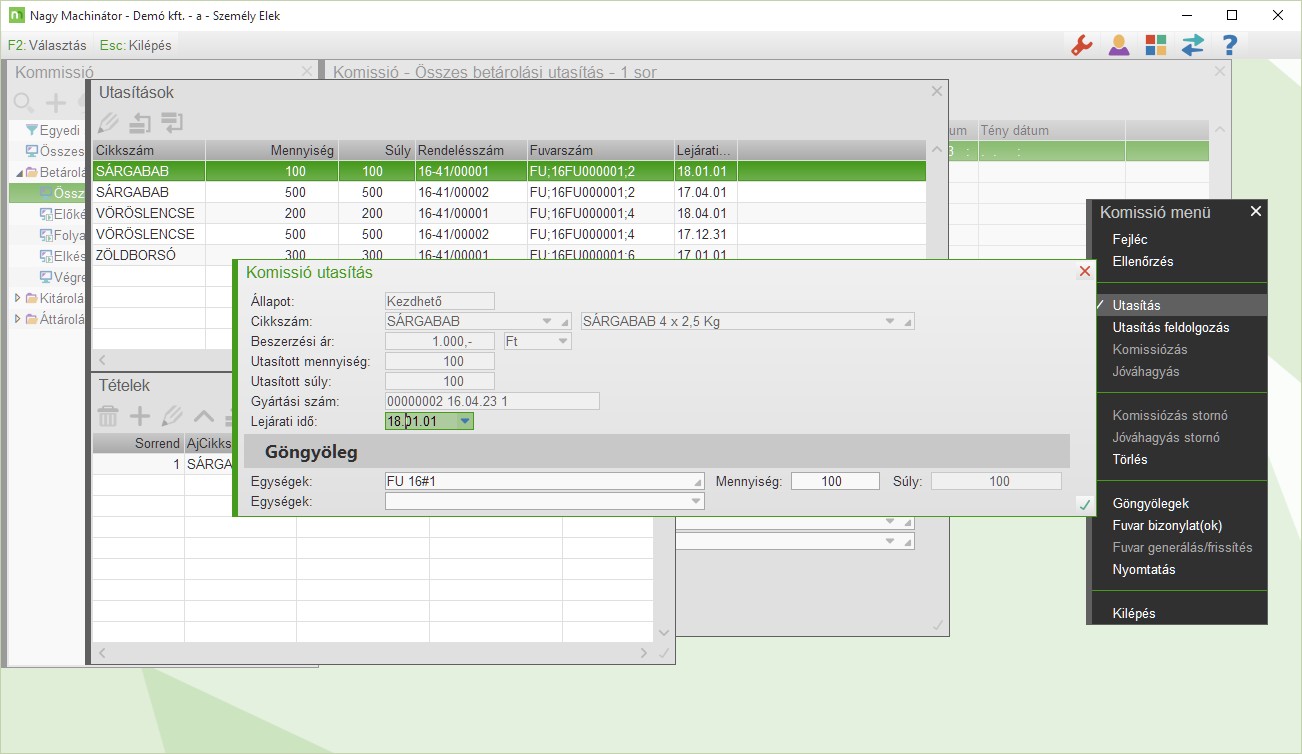Image resolution: width=1302 pixels, height=754 pixels.
Task: Close the Utasítások panel
Action: tap(937, 91)
